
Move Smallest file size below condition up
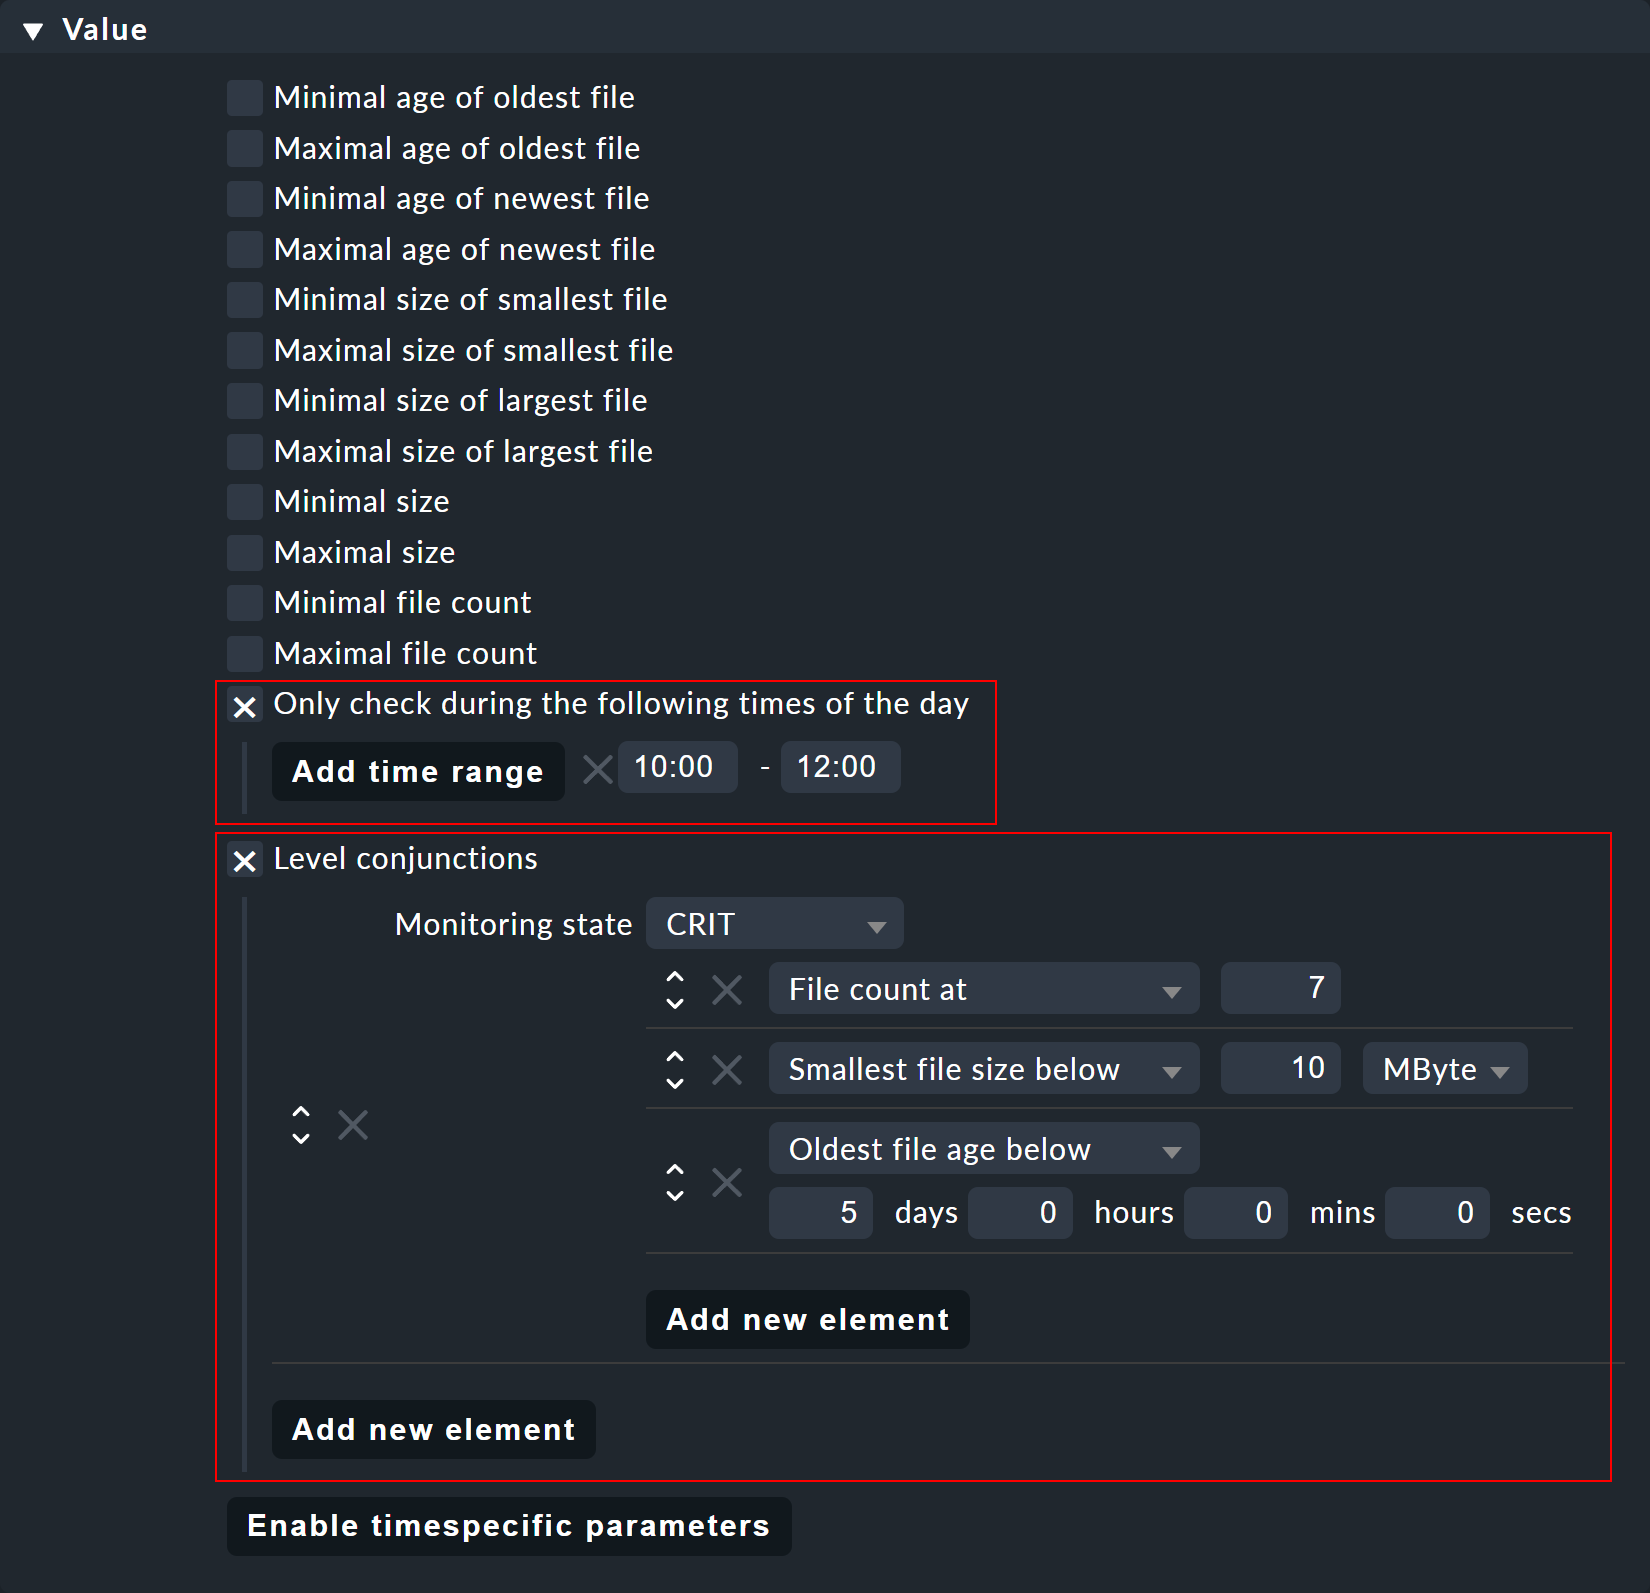675,1056
